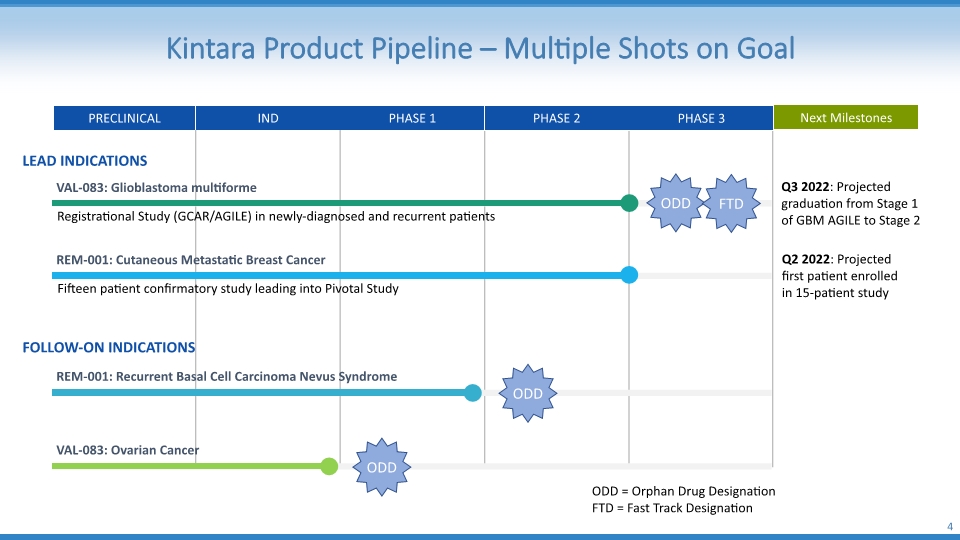Click the slide page number 4

point(950,527)
